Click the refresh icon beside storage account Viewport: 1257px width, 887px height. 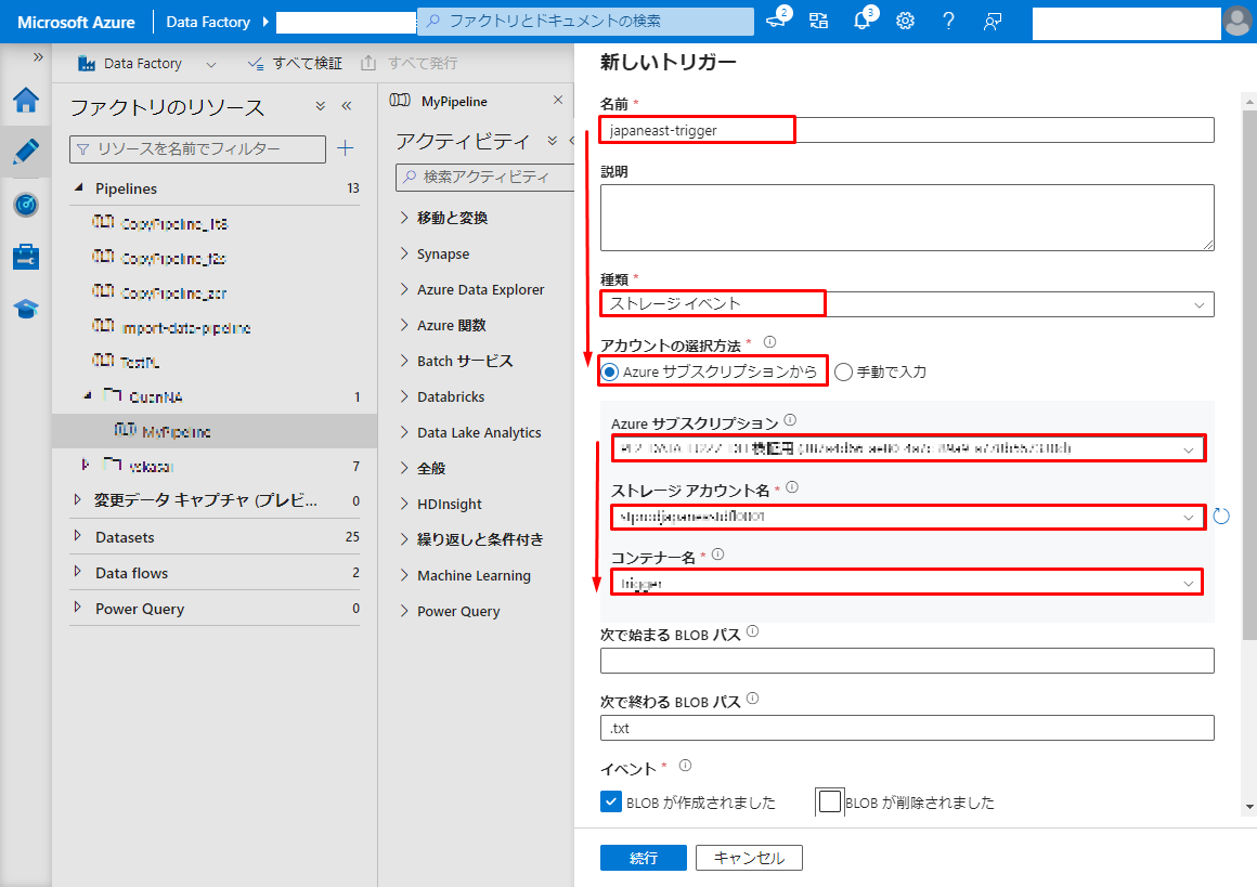(x=1220, y=517)
